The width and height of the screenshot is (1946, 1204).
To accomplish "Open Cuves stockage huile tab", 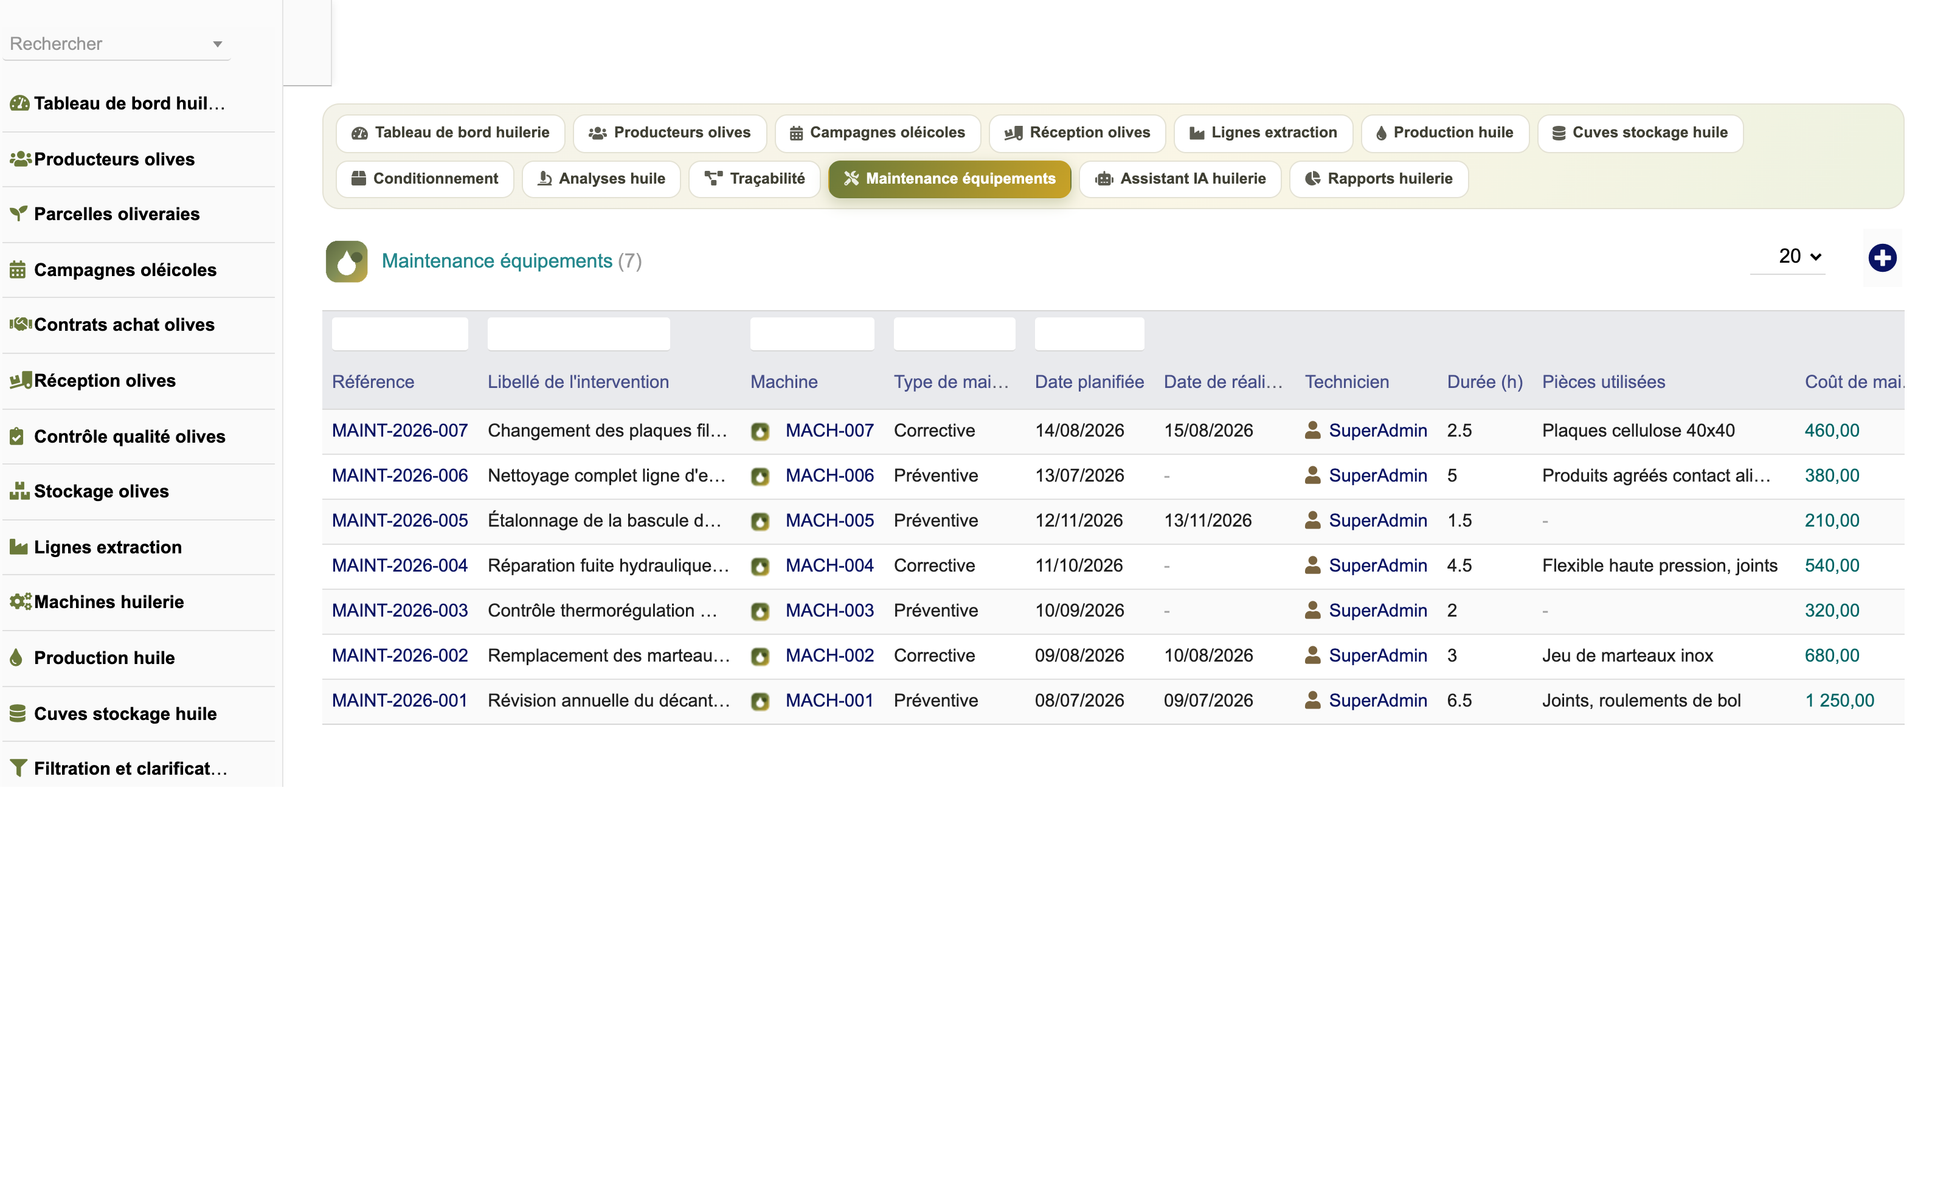I will click(1640, 133).
